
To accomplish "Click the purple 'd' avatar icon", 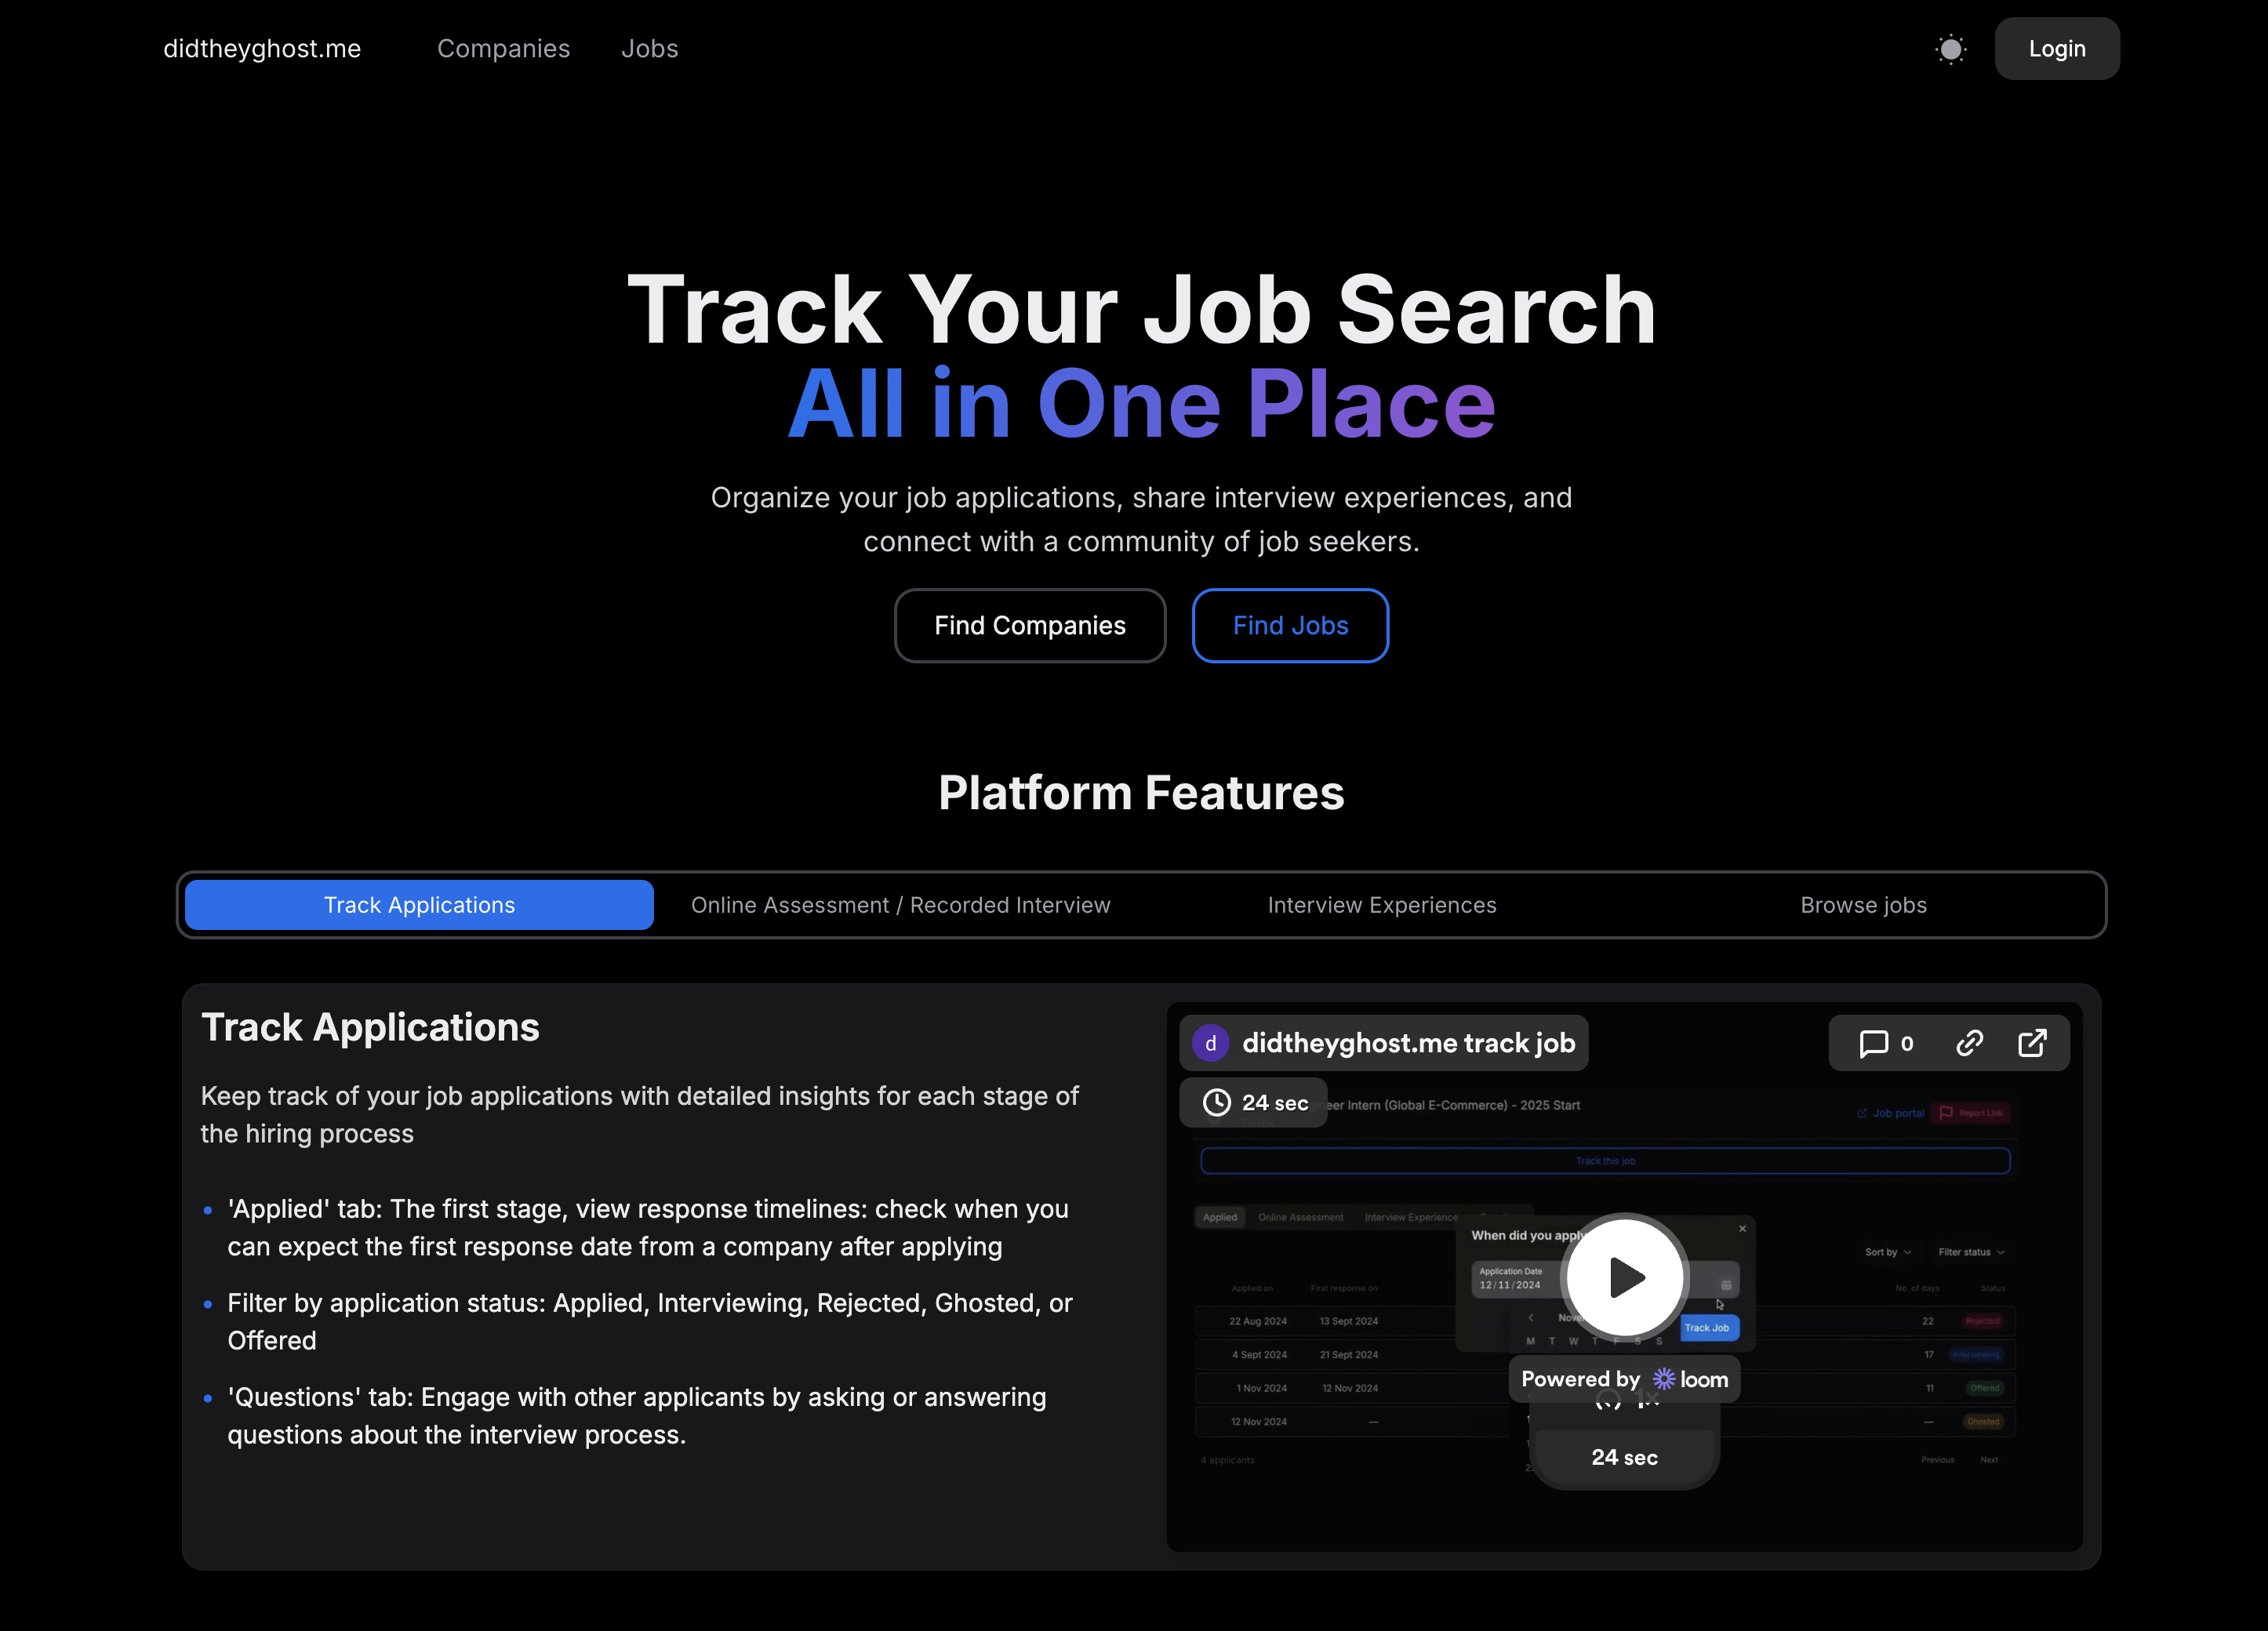I will [1210, 1043].
